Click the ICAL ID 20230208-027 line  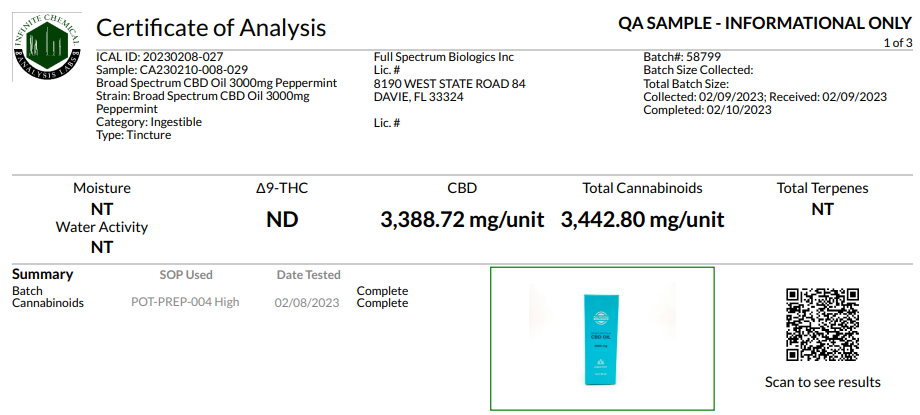click(x=160, y=58)
